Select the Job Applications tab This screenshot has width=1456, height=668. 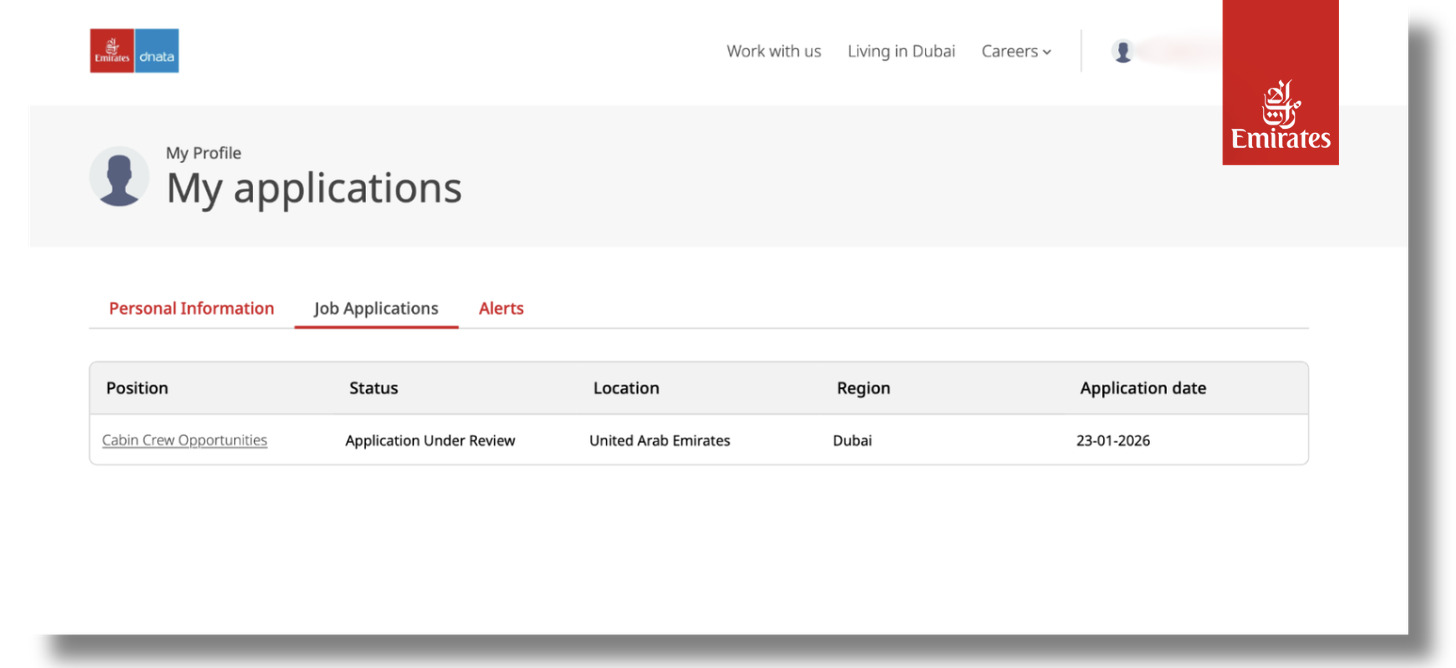tap(376, 308)
